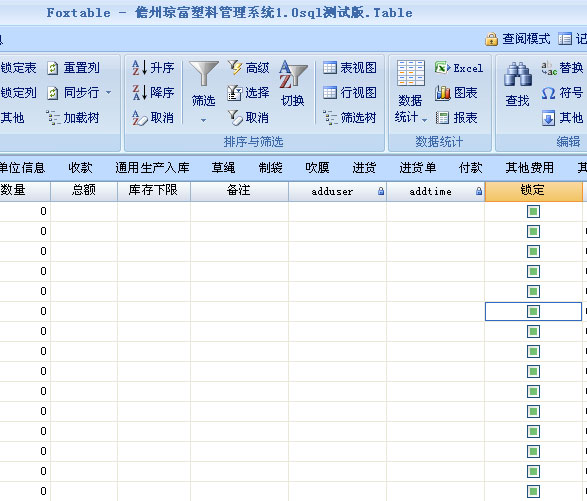Click the 查阅模式 button
The width and height of the screenshot is (587, 501).
coord(518,39)
